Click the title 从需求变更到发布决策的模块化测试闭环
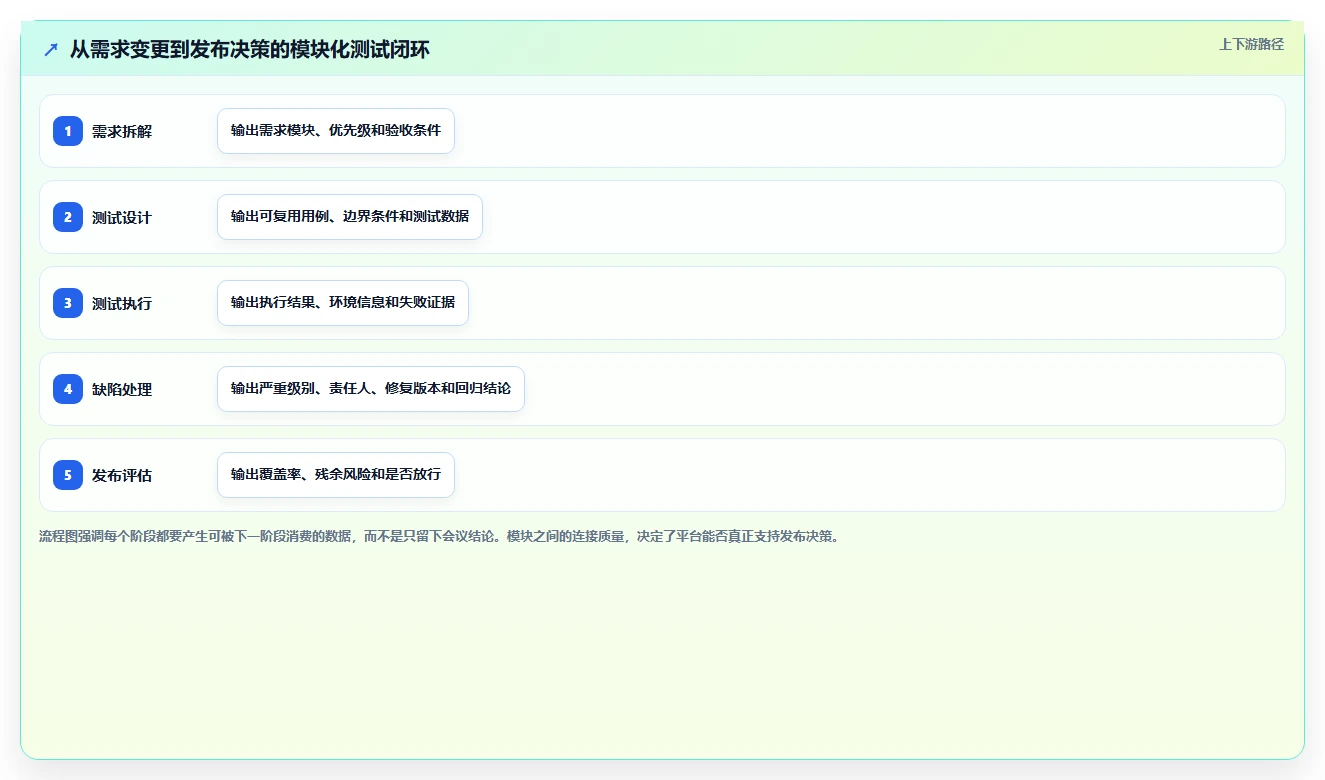 point(250,50)
